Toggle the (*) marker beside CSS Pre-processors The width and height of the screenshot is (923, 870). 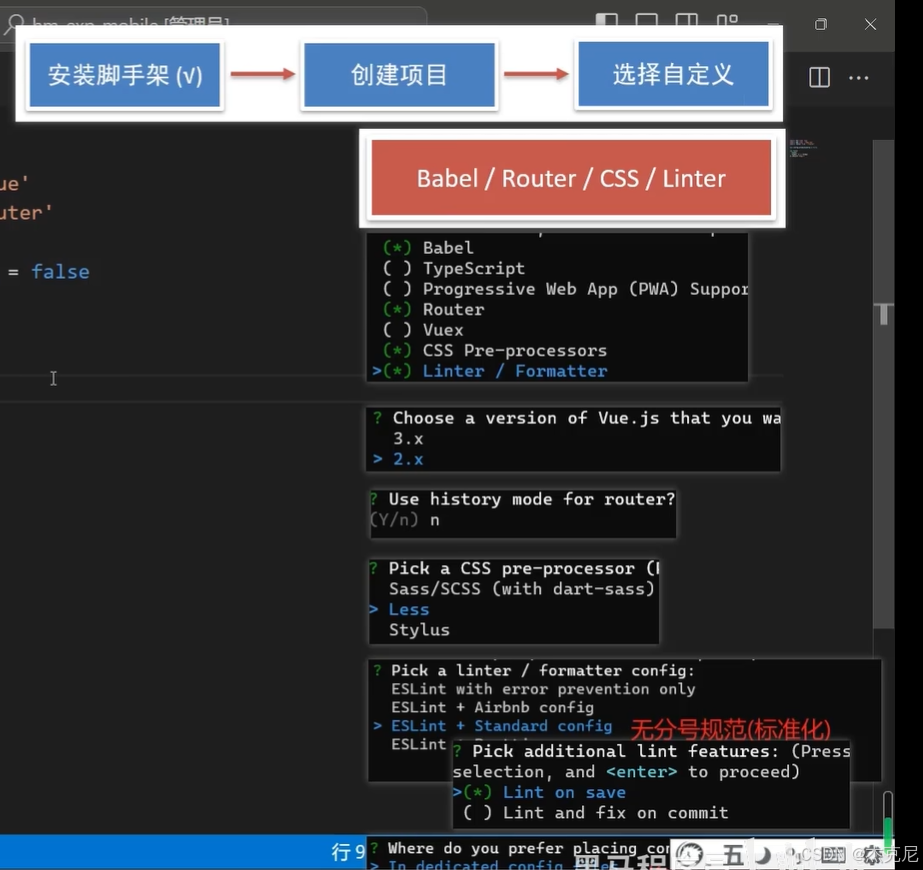point(397,351)
